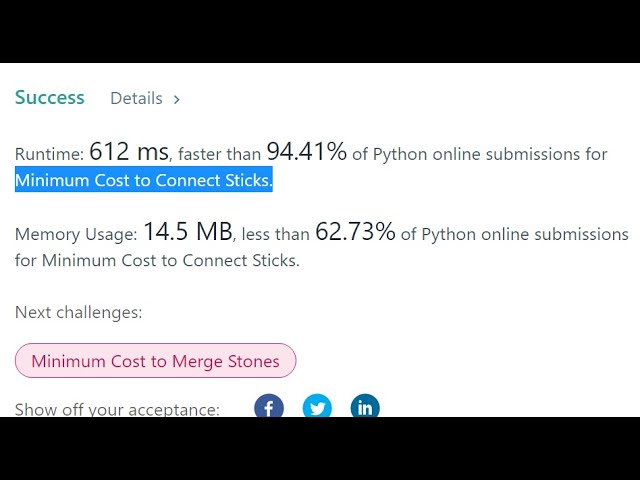Click highlighted Minimum Cost to Connect Sticks text
The width and height of the screenshot is (640, 480).
click(143, 181)
